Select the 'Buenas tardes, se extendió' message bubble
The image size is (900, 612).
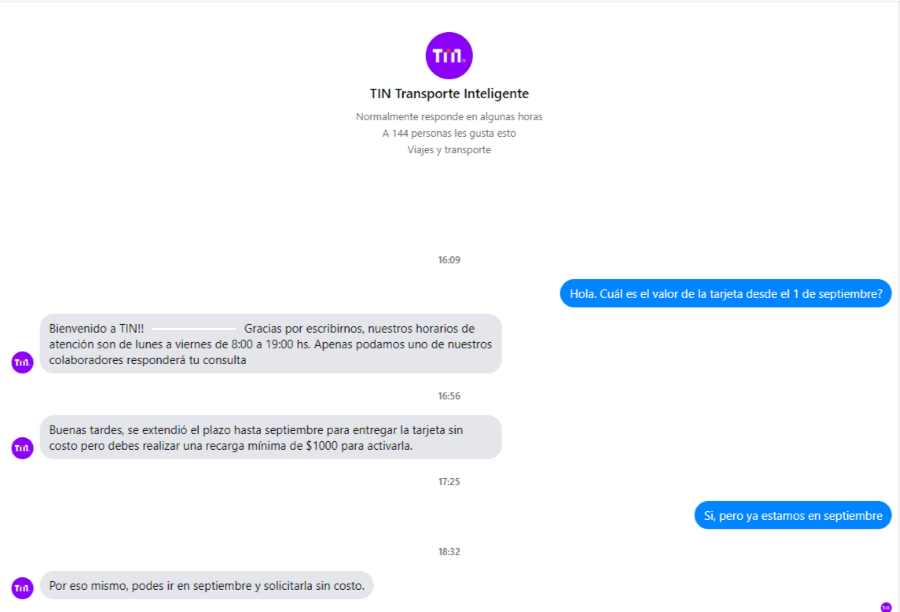(x=270, y=437)
